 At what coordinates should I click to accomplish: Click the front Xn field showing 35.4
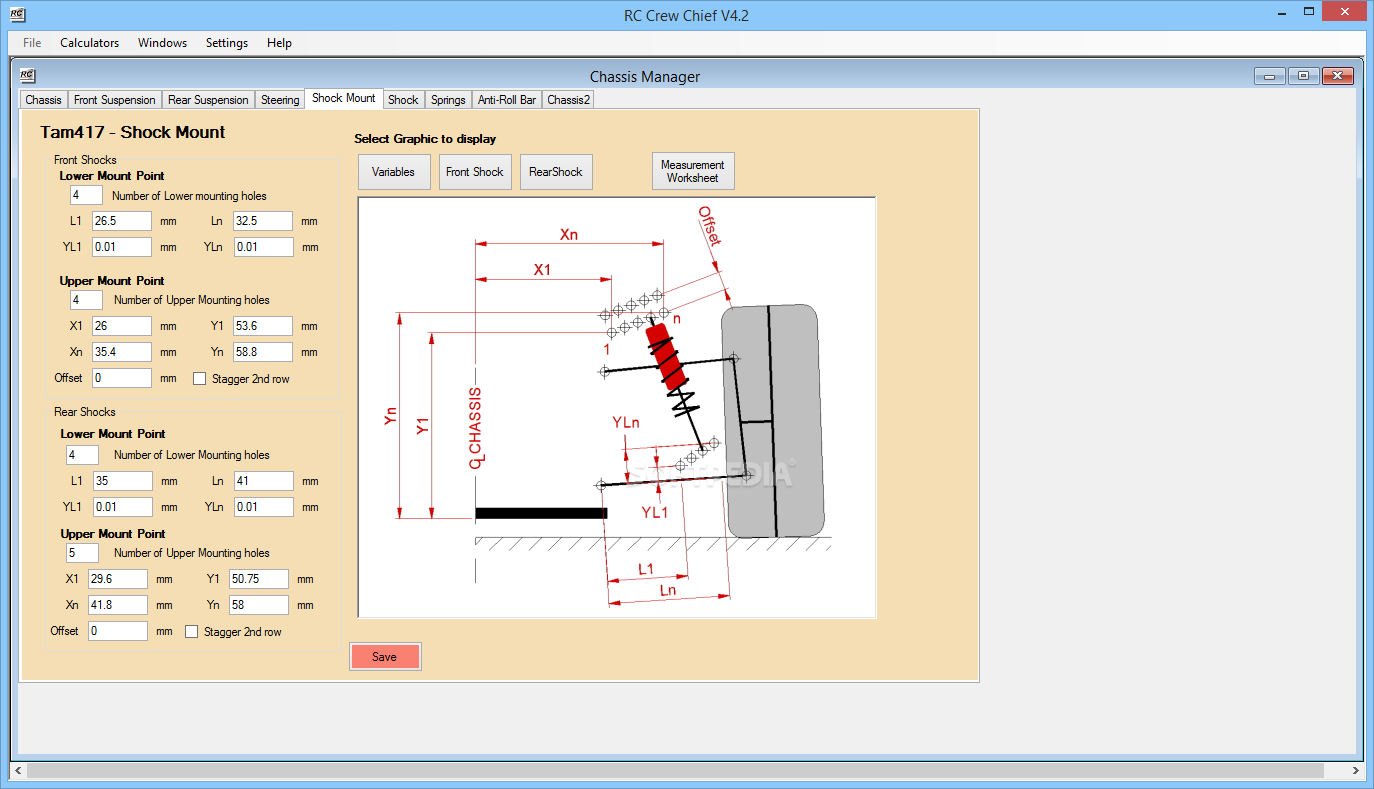pyautogui.click(x=122, y=352)
